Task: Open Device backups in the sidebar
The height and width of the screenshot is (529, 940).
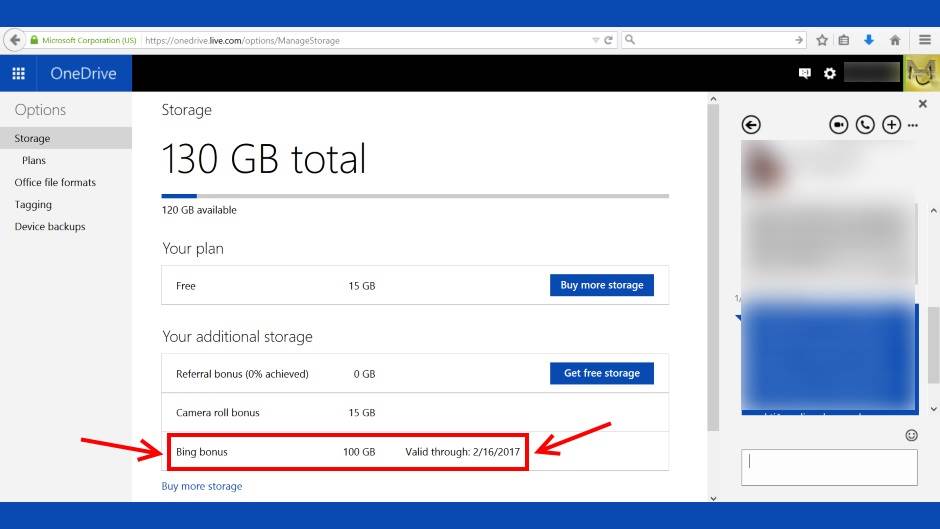Action: pos(50,226)
